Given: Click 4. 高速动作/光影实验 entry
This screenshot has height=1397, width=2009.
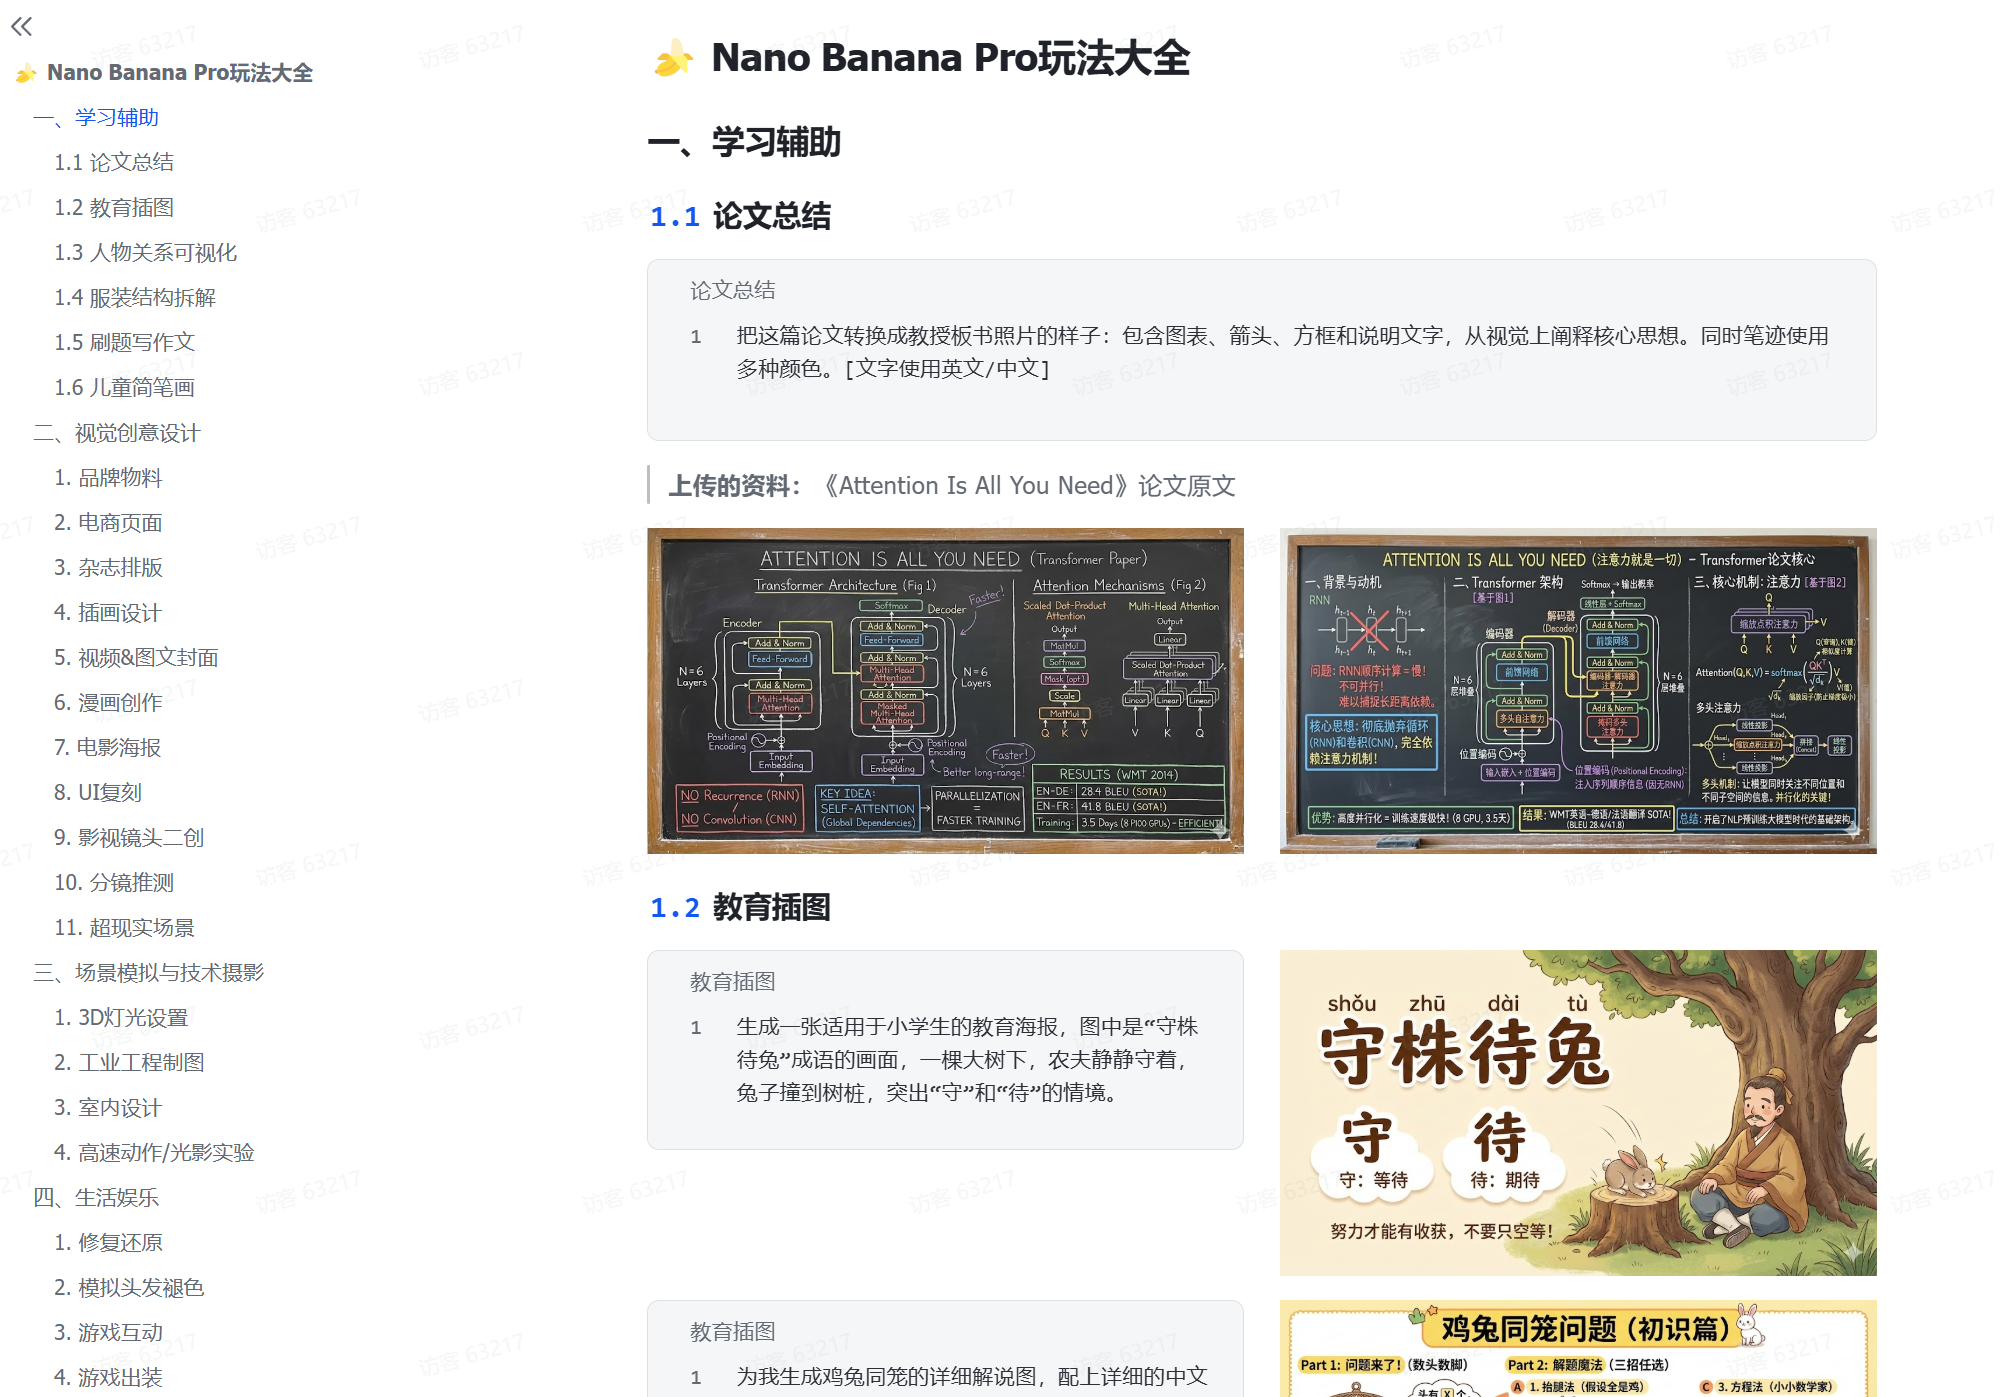Looking at the screenshot, I should click(155, 1152).
